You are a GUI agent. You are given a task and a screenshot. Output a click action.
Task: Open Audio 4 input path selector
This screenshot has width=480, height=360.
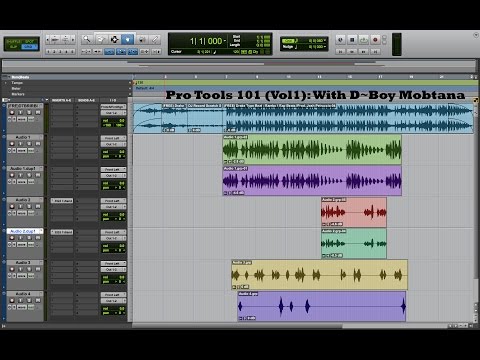point(113,295)
